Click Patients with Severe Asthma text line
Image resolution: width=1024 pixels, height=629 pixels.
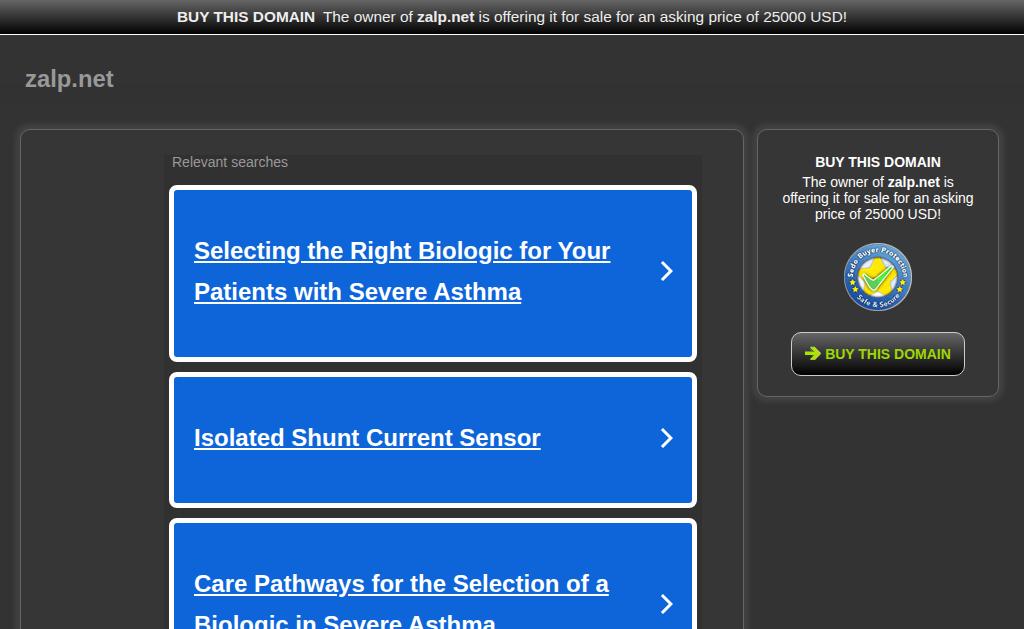coord(358,292)
